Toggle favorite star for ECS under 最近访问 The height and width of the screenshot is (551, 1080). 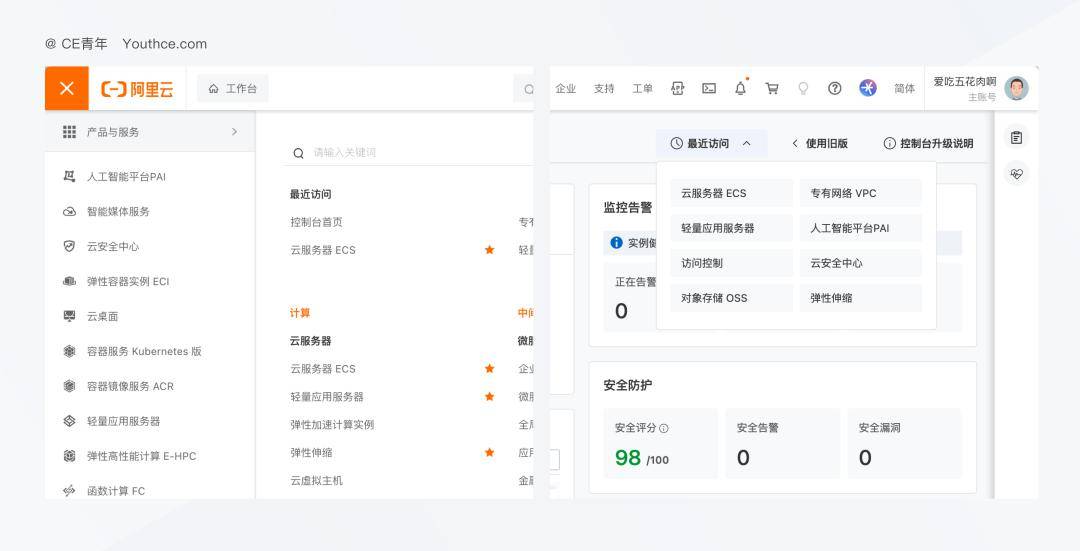[x=490, y=249]
